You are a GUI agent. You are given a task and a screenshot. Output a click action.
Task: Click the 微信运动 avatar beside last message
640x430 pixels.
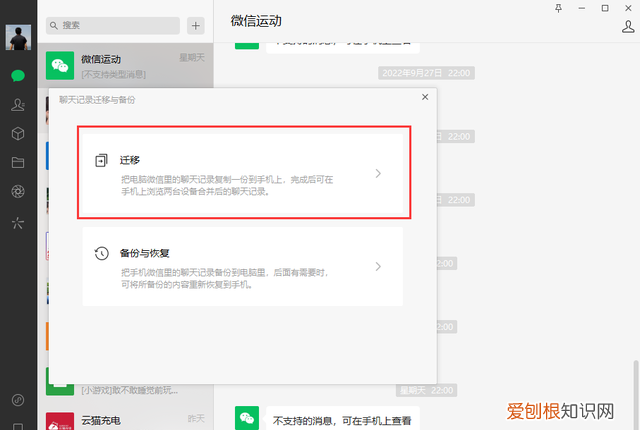(x=247, y=418)
